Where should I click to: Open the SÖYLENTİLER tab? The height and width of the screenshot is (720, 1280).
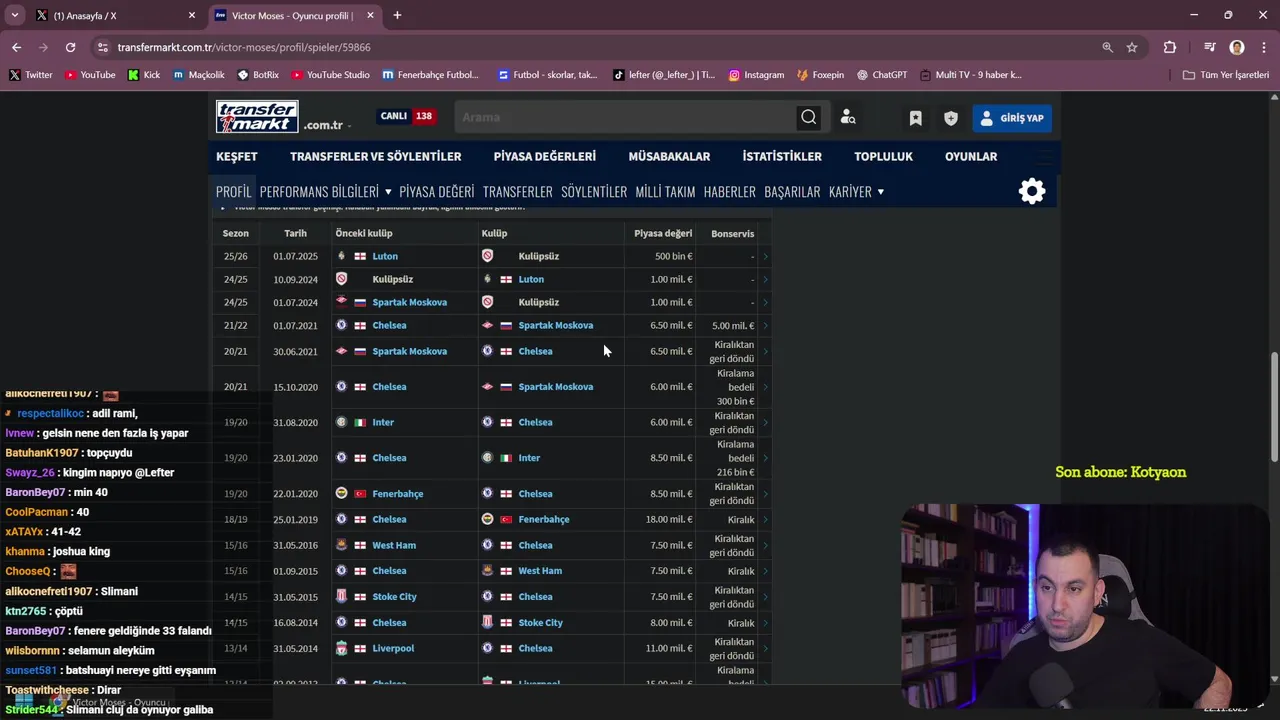pos(594,192)
